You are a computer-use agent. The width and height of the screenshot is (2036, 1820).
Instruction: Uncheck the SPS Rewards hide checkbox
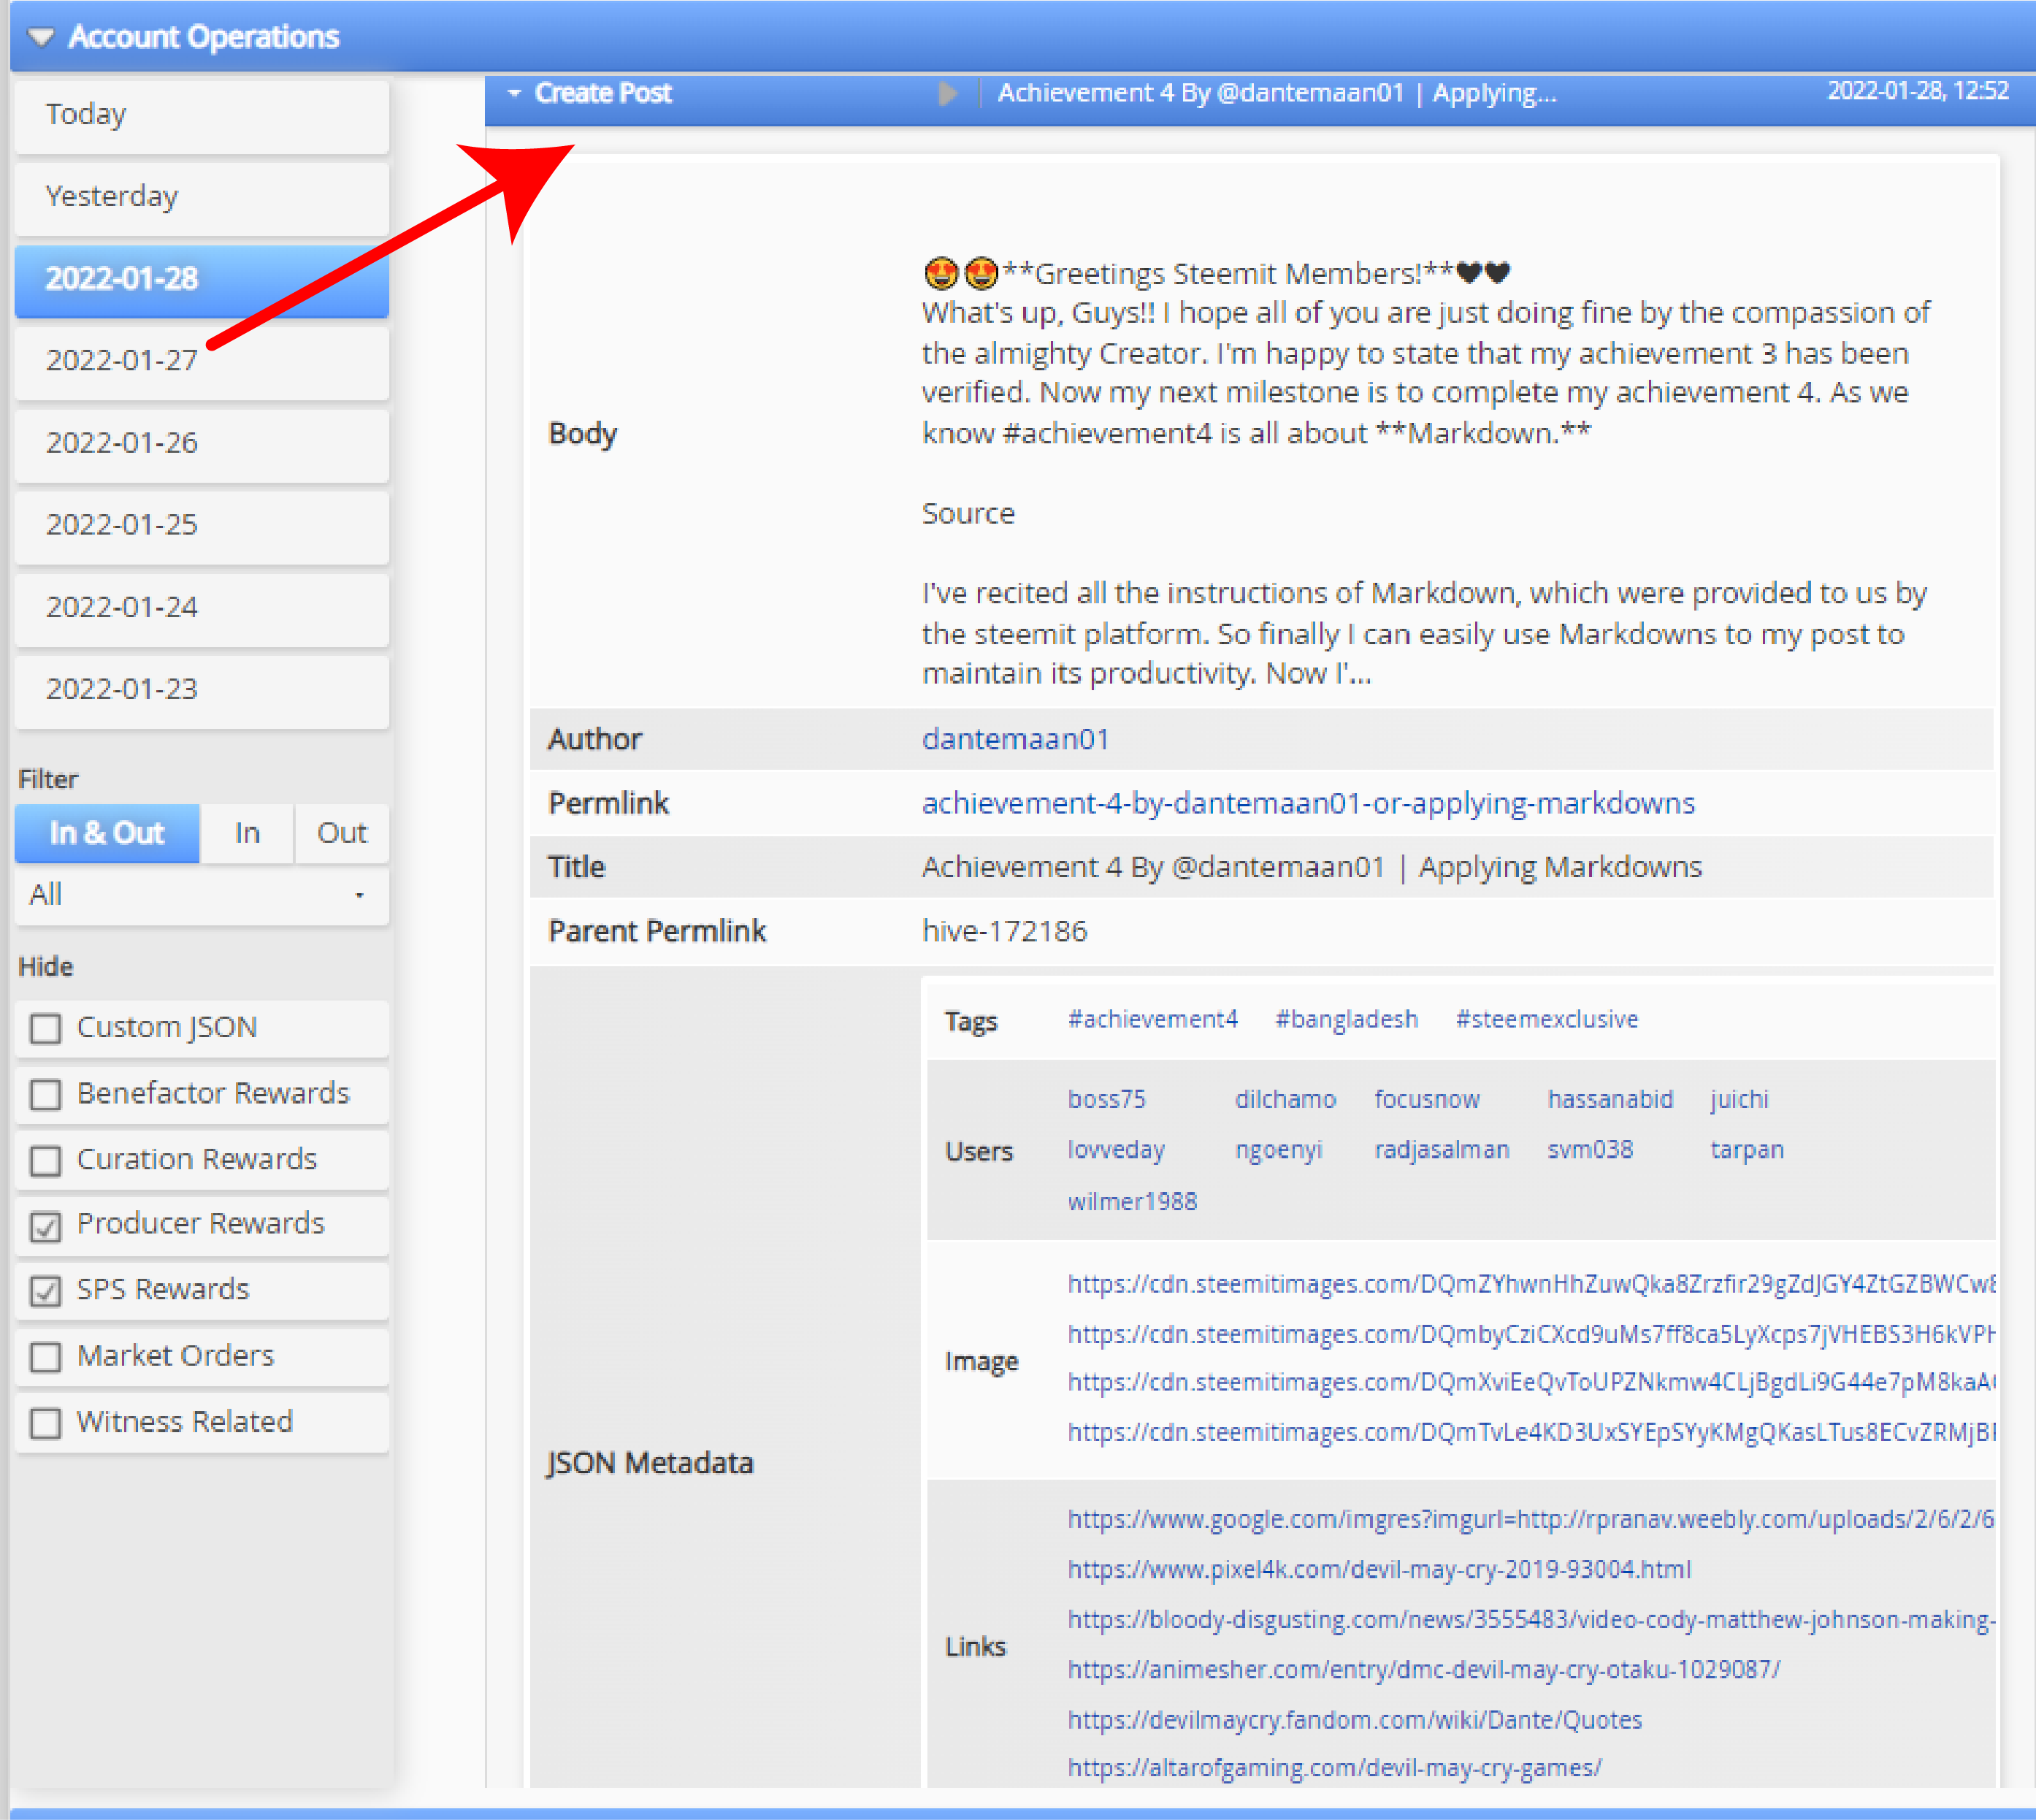tap(45, 1291)
